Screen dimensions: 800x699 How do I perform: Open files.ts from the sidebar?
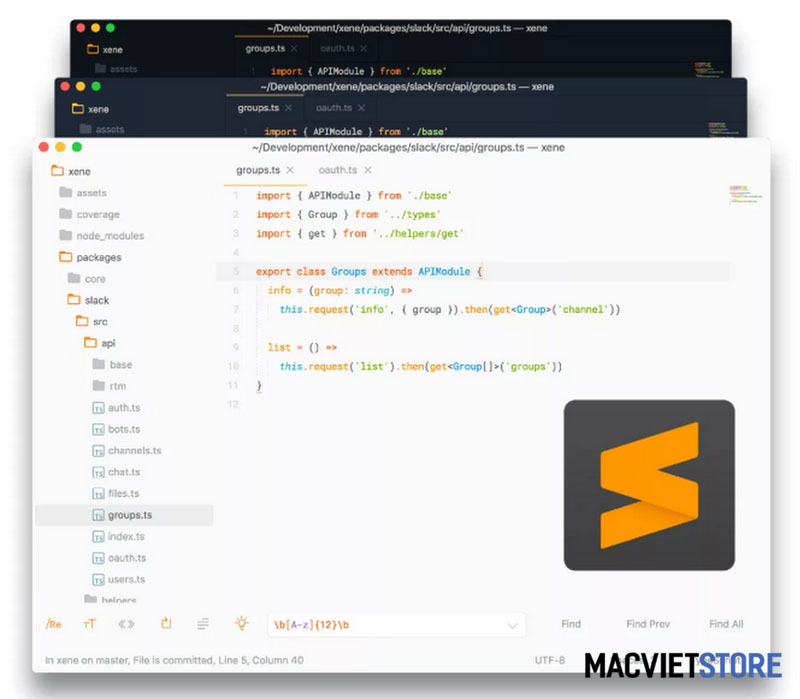116,493
